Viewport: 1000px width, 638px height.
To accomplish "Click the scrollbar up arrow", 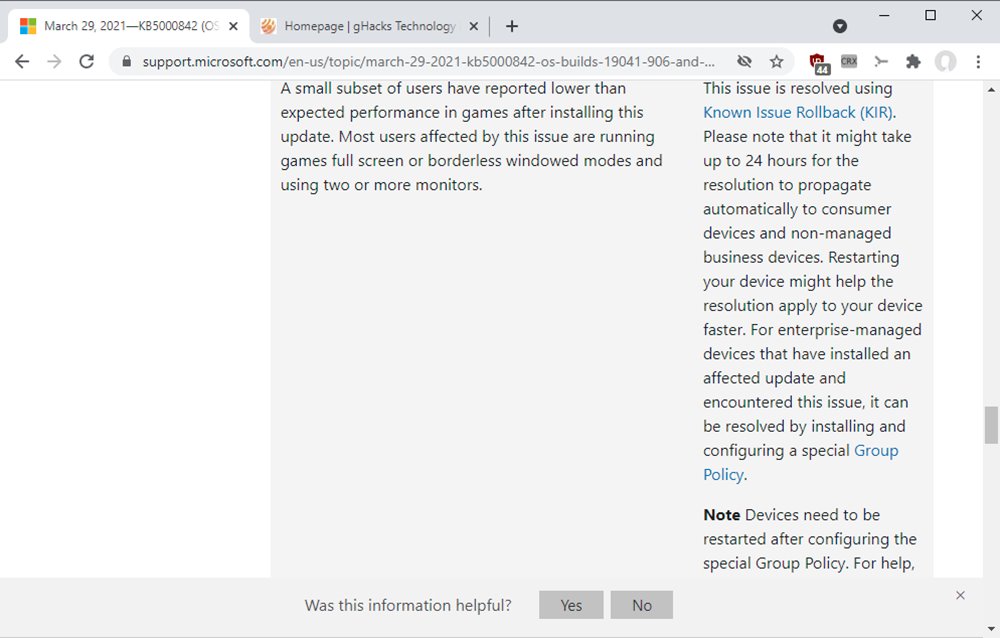I will [991, 90].
